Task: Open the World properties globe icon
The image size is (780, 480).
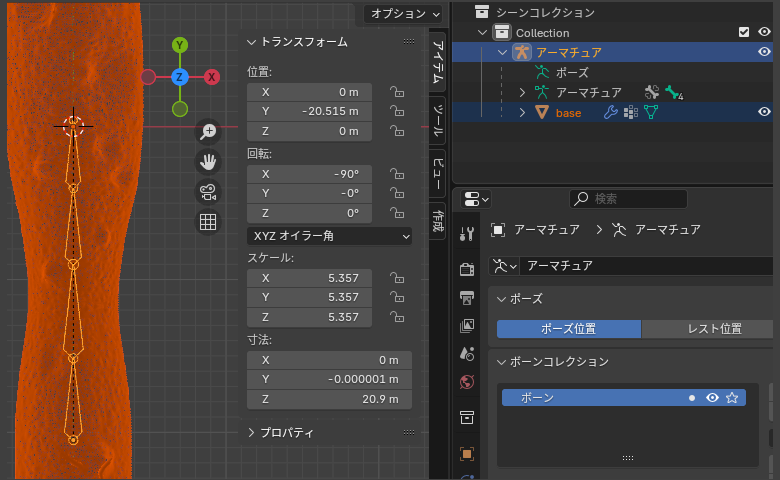Action: tap(467, 382)
